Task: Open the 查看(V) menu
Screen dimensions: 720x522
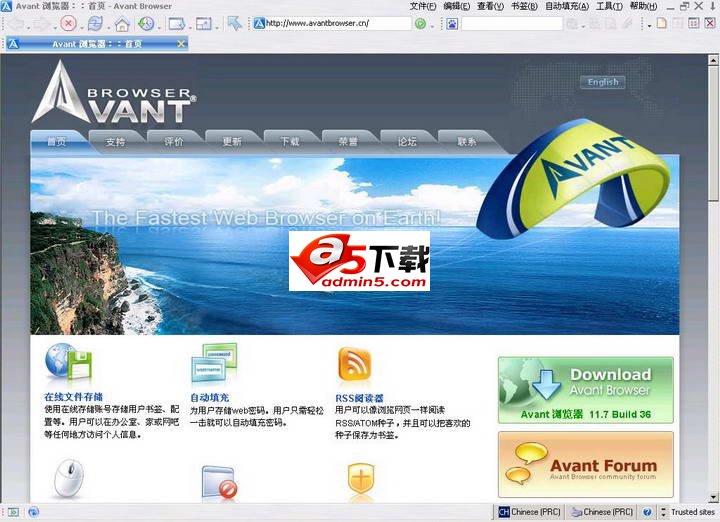Action: [x=490, y=6]
